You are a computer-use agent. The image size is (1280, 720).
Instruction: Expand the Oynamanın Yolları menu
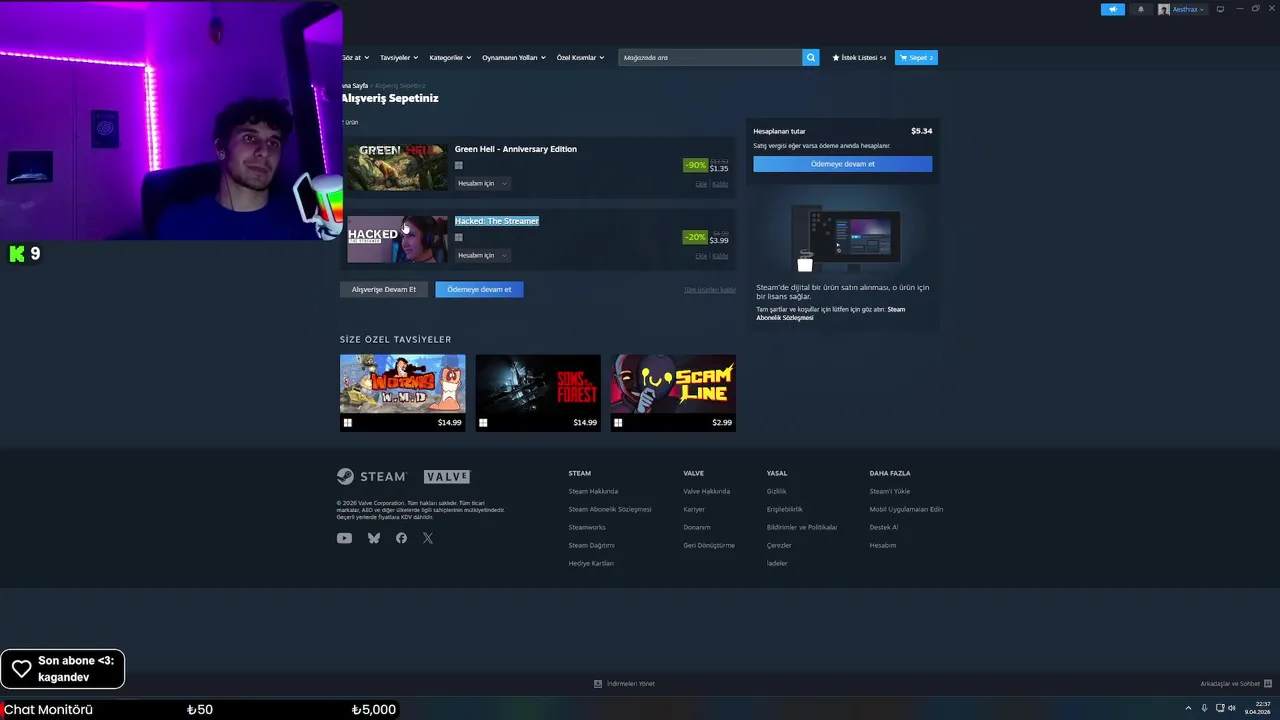point(514,57)
